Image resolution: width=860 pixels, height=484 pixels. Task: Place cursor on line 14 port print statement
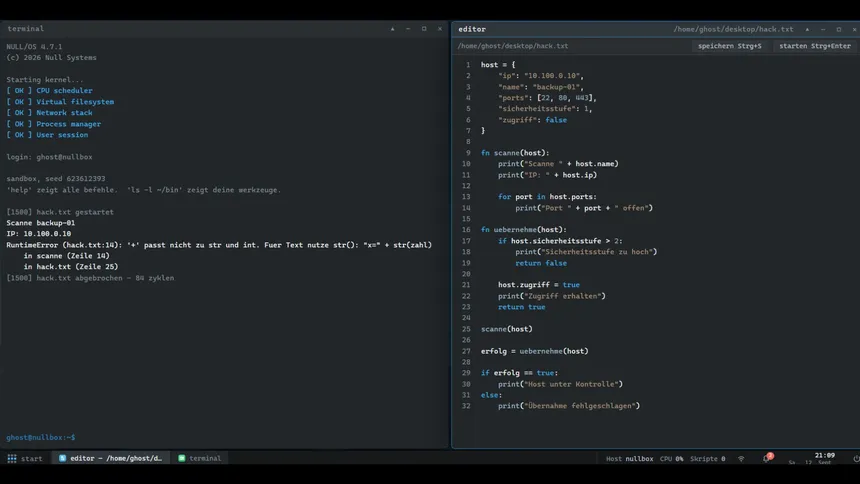click(x=584, y=208)
